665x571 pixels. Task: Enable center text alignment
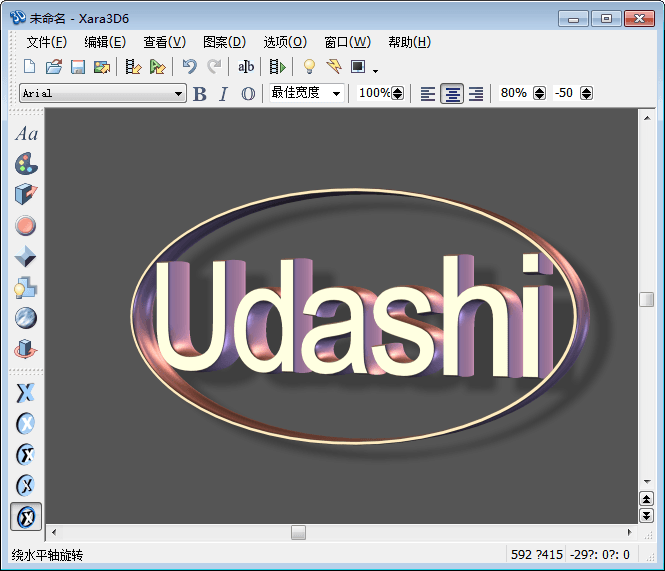coord(452,93)
